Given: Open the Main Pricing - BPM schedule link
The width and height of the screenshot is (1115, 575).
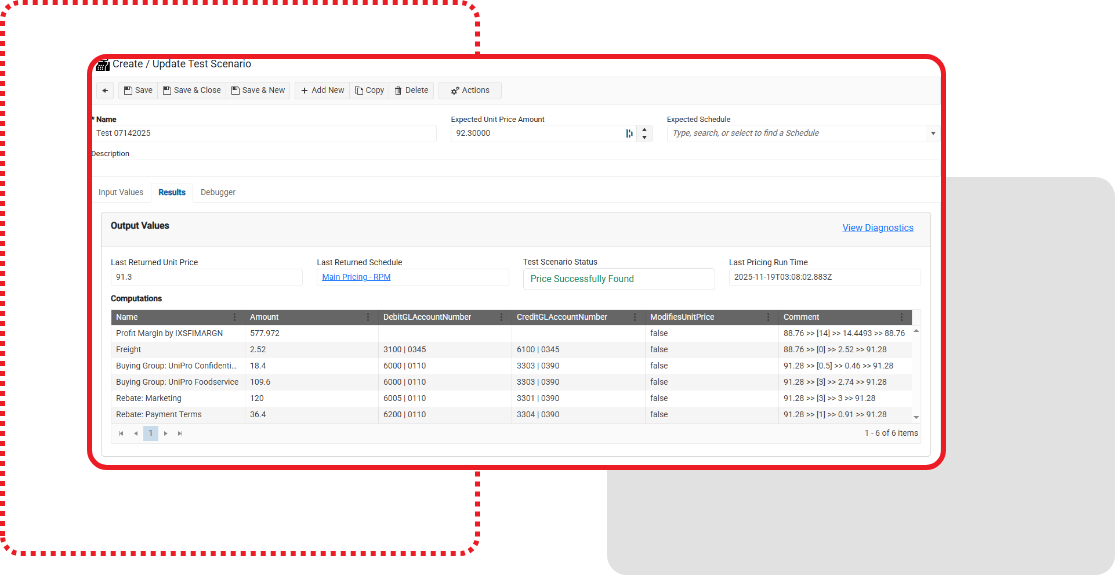Looking at the screenshot, I should [x=356, y=277].
